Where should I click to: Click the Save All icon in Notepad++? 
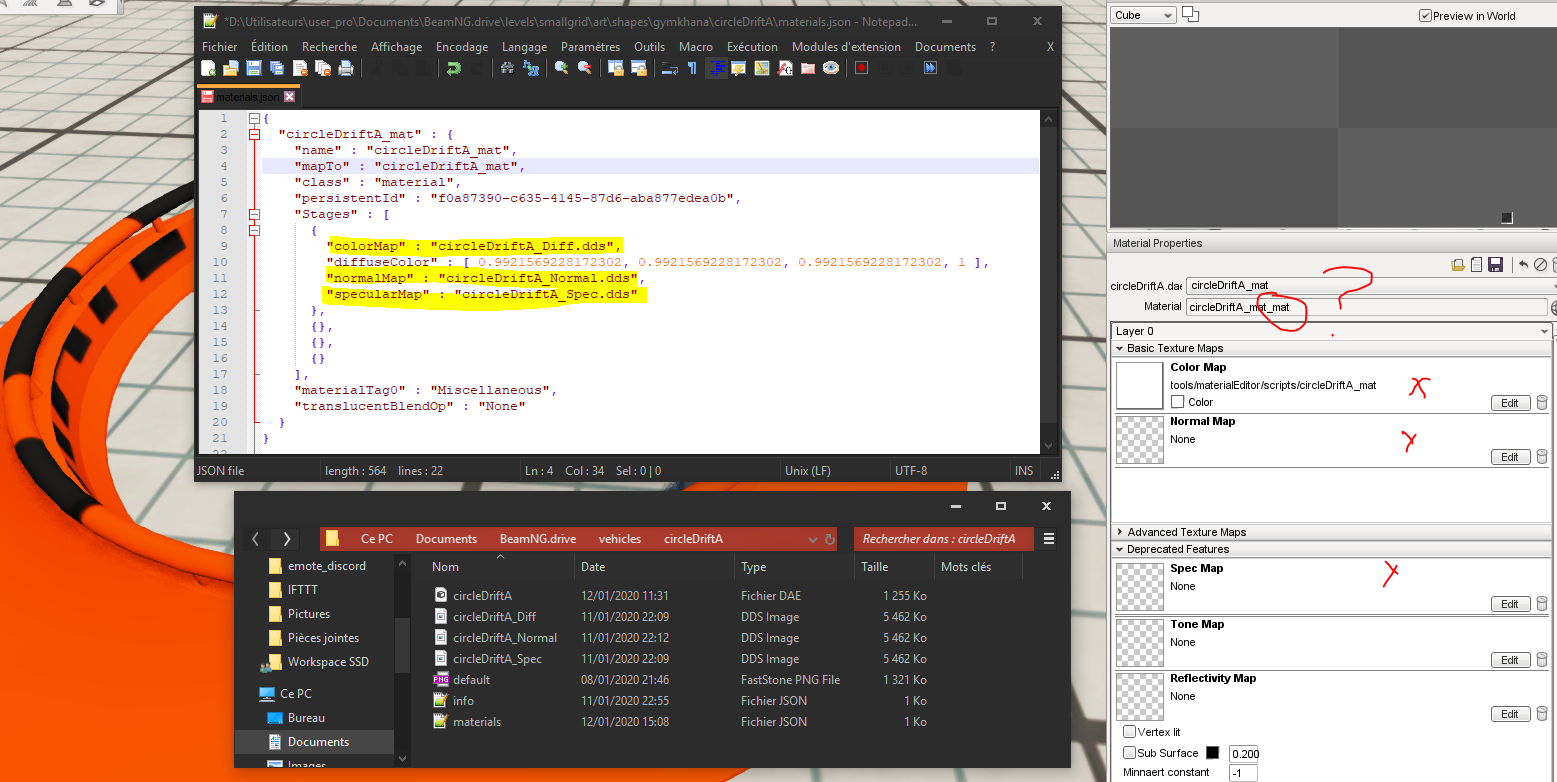tap(277, 68)
